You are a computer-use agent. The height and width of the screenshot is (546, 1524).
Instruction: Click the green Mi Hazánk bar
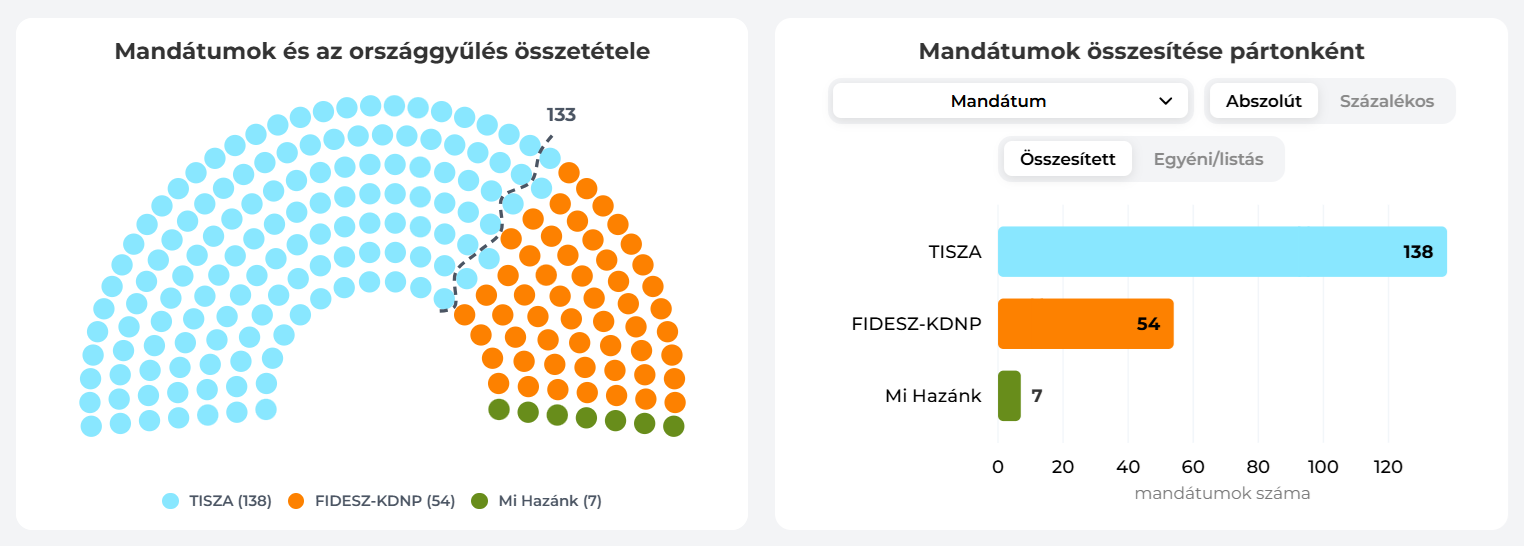tap(1009, 396)
